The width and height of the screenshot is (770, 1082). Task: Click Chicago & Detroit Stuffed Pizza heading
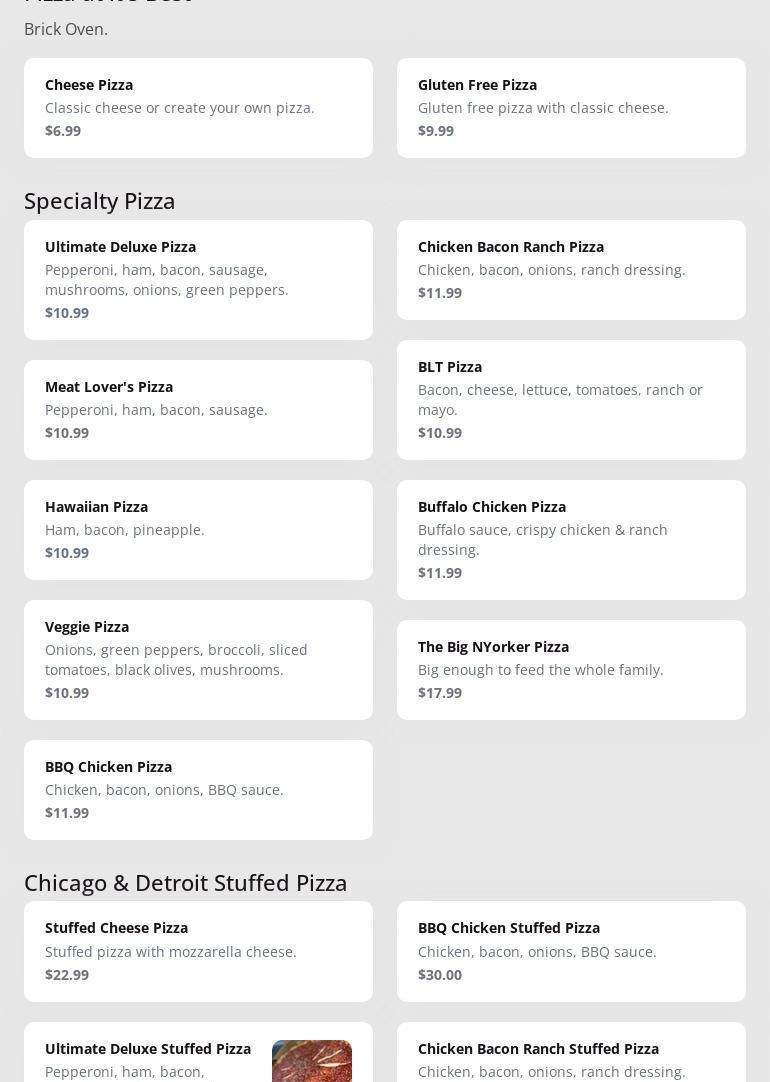186,882
